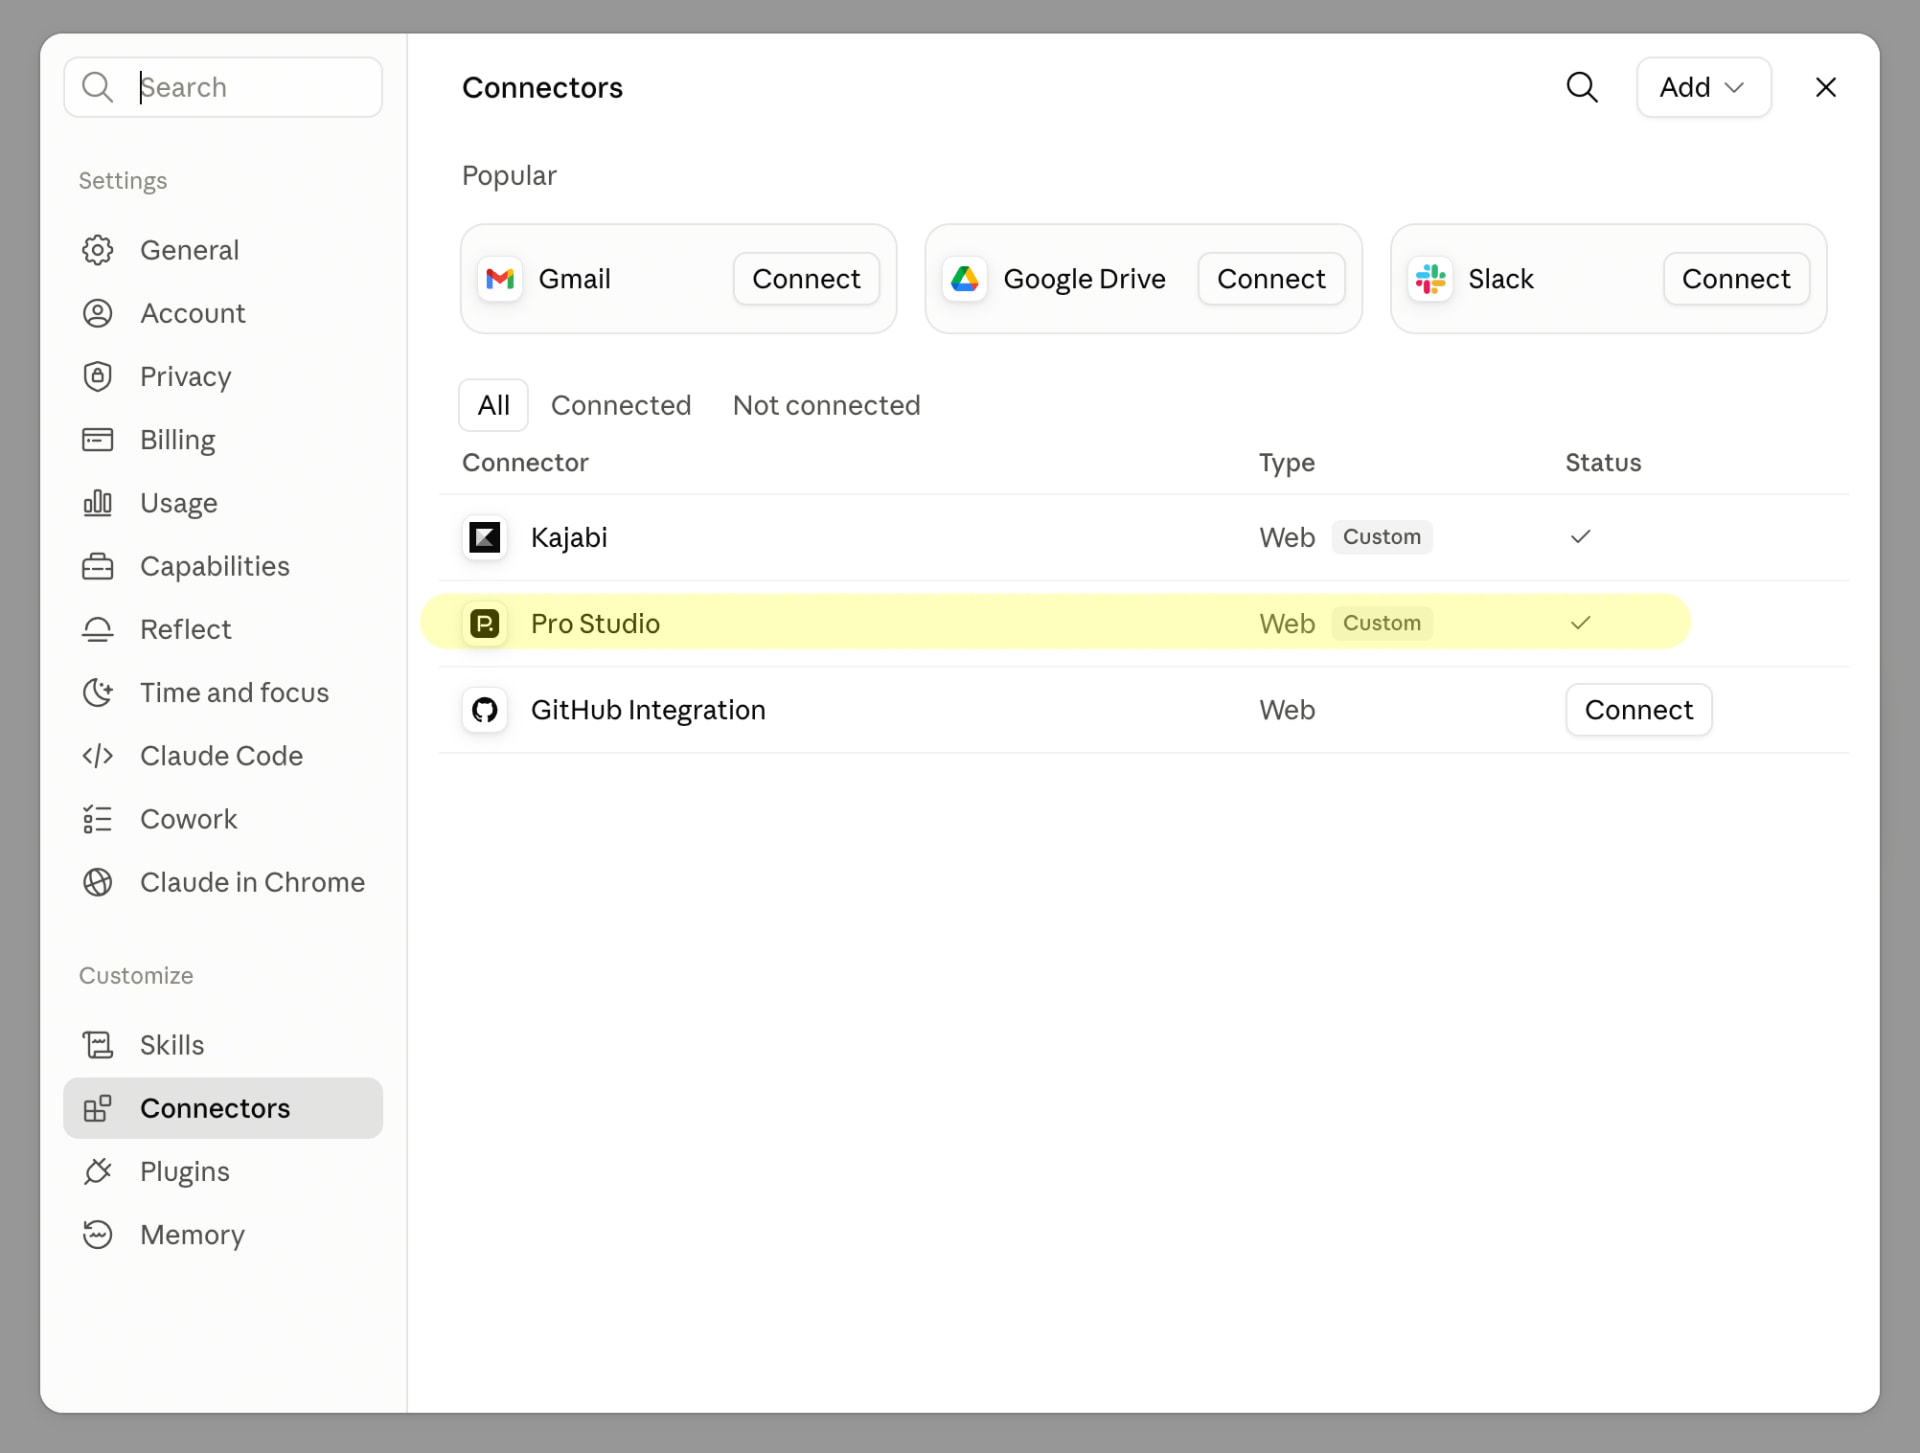Image resolution: width=1920 pixels, height=1453 pixels.
Task: Open the Plugins customize page
Action: click(223, 1171)
